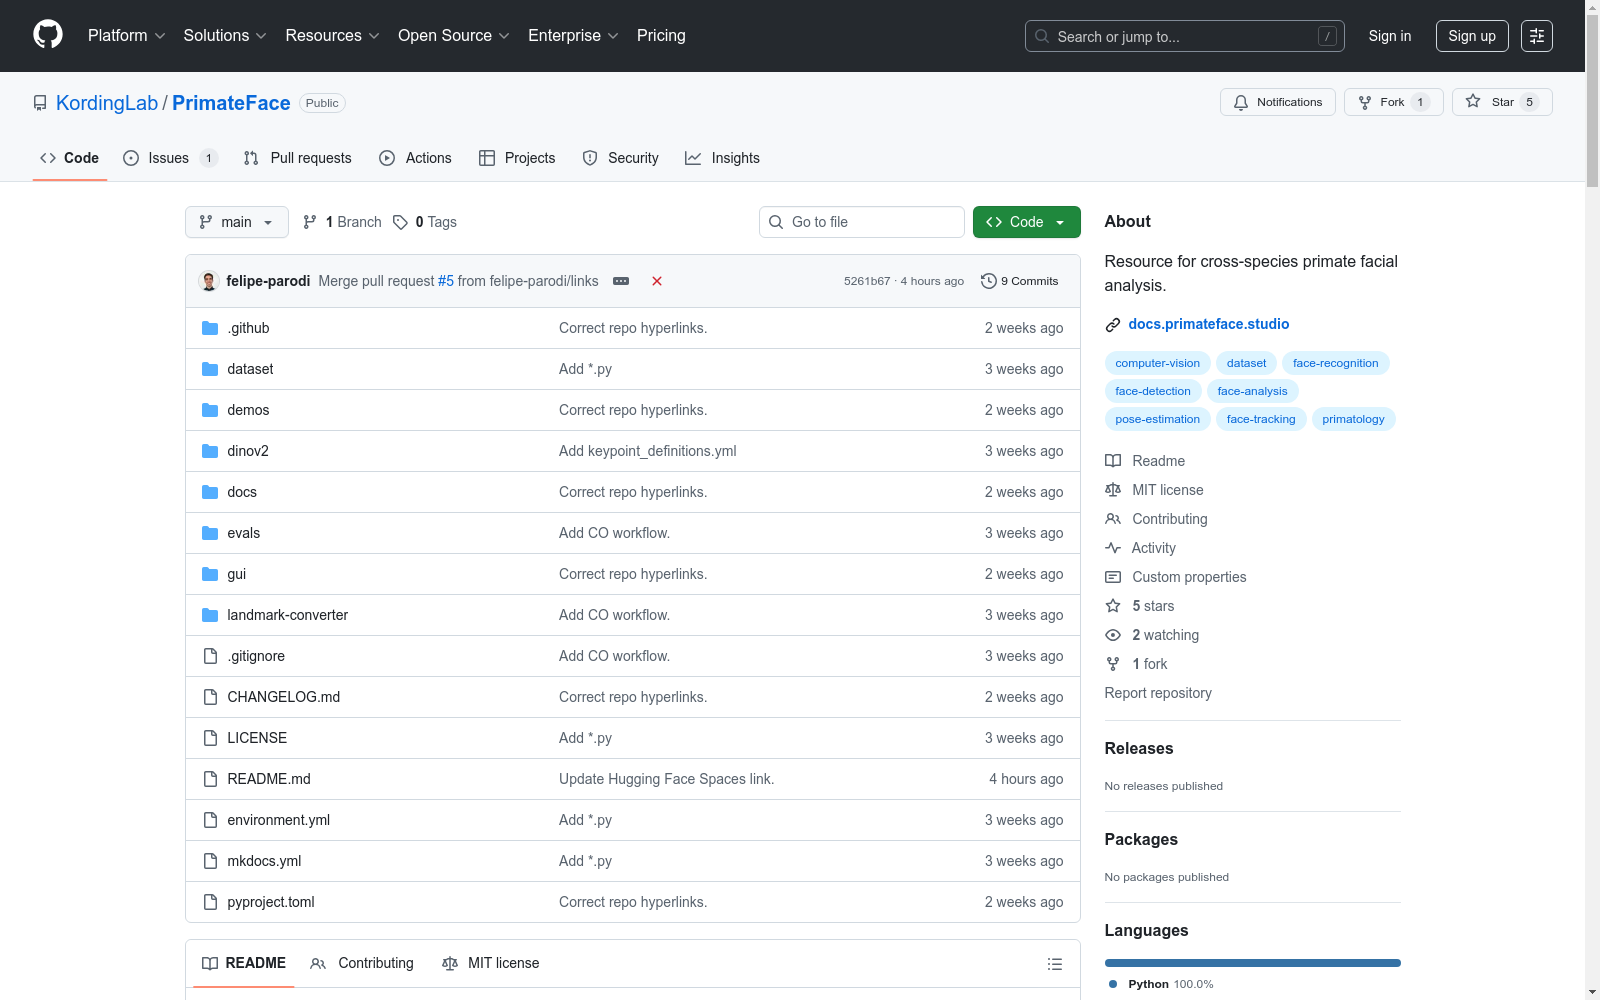Click the landmark-converter folder icon
The image size is (1600, 1000).
pos(210,615)
